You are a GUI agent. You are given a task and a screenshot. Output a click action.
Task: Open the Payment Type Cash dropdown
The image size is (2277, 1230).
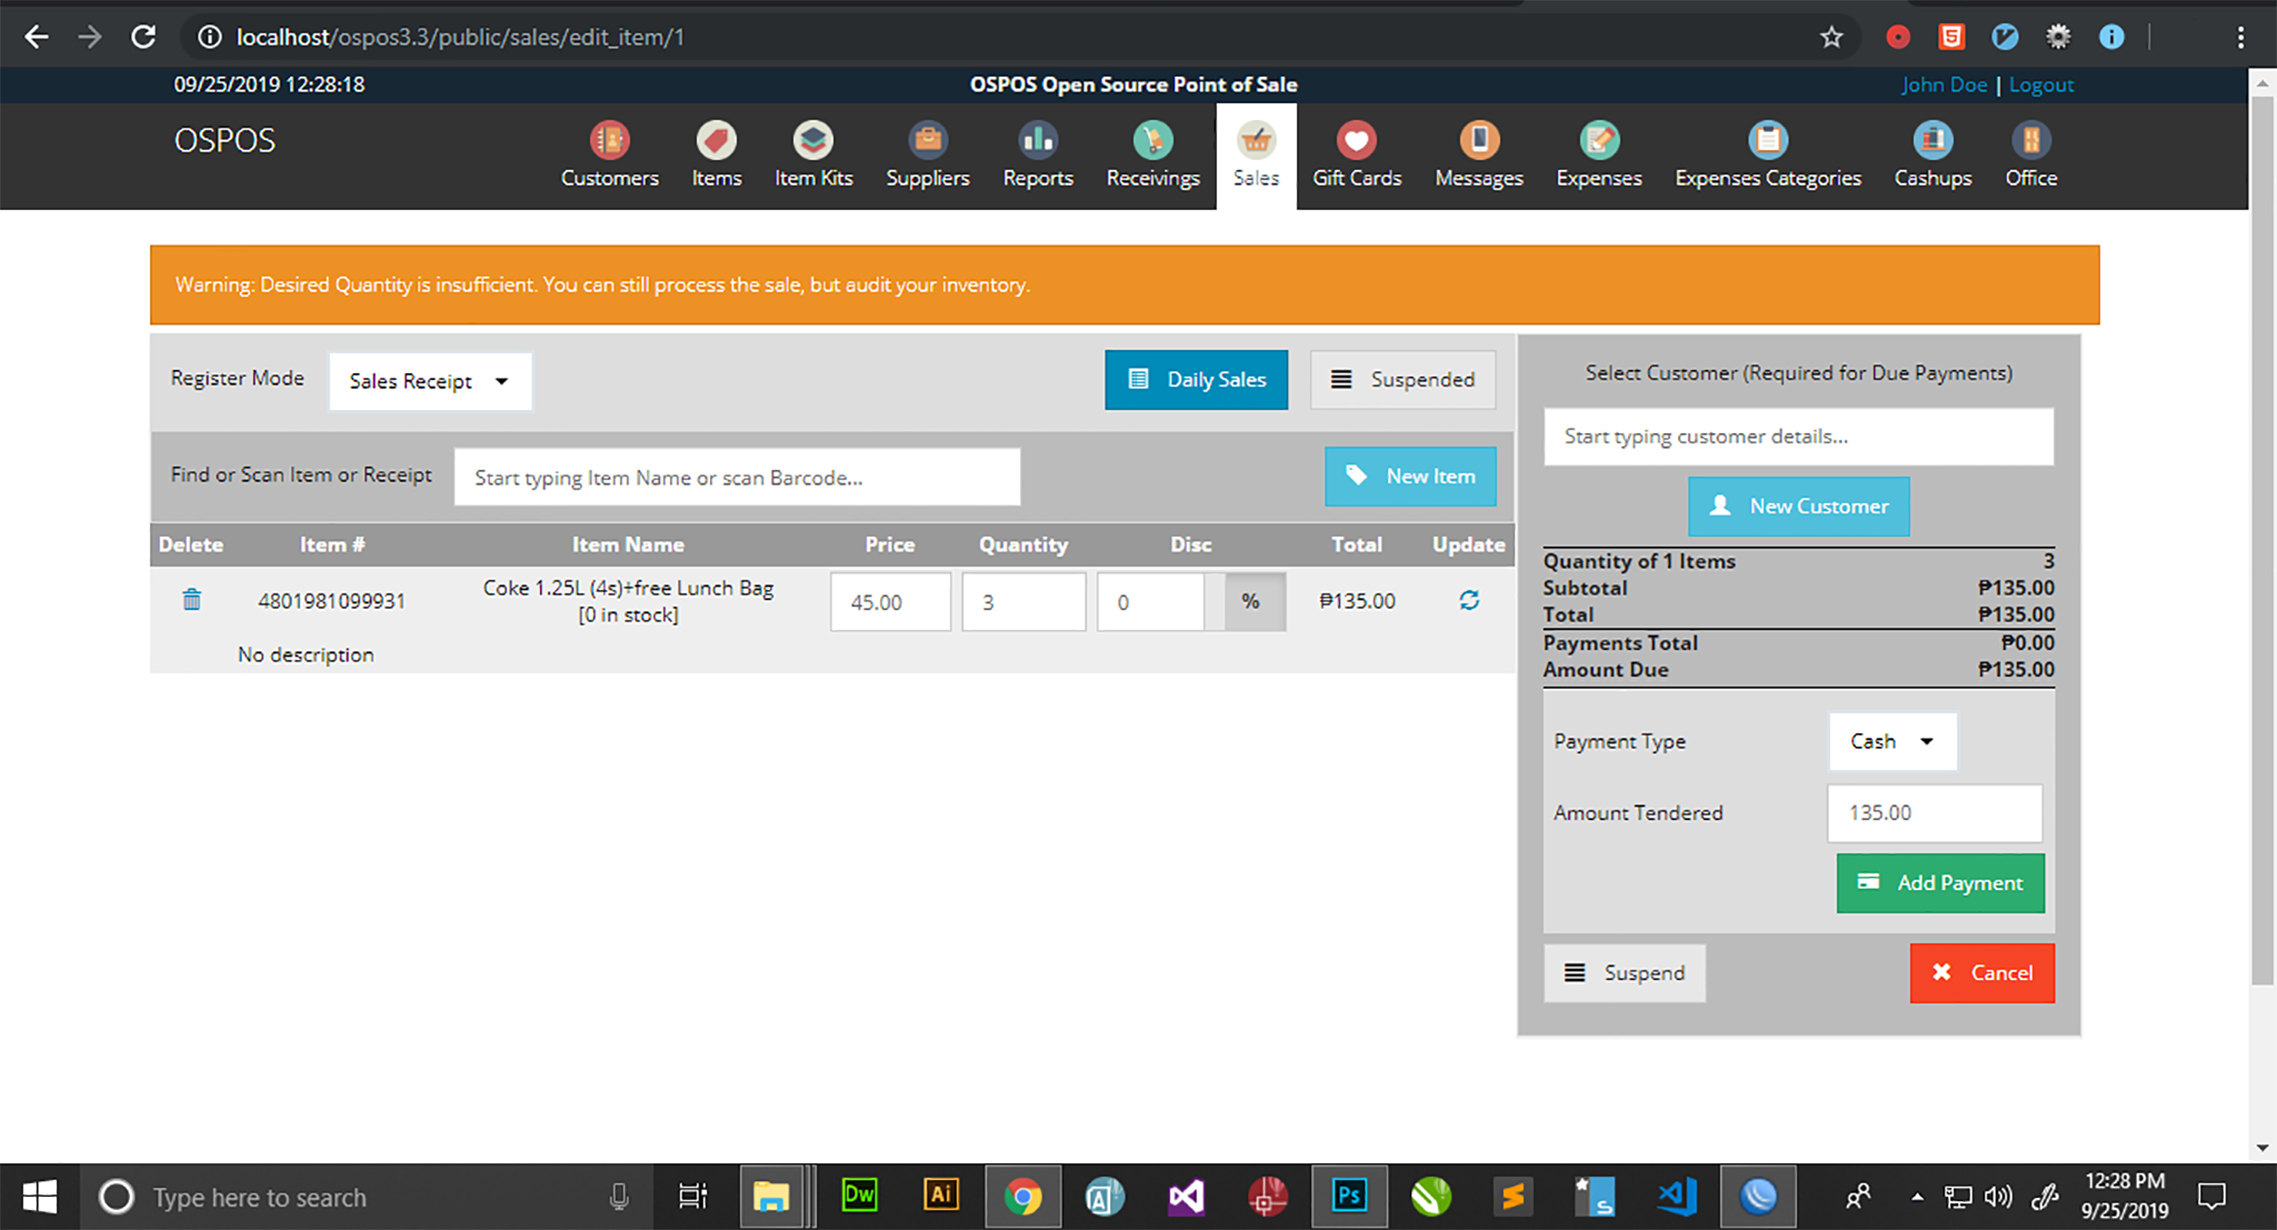pyautogui.click(x=1891, y=741)
